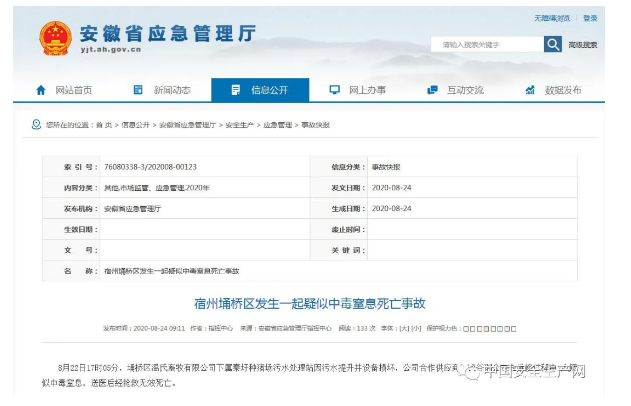
Task: Click the home icon beside 网站首页
Action: coord(41,90)
